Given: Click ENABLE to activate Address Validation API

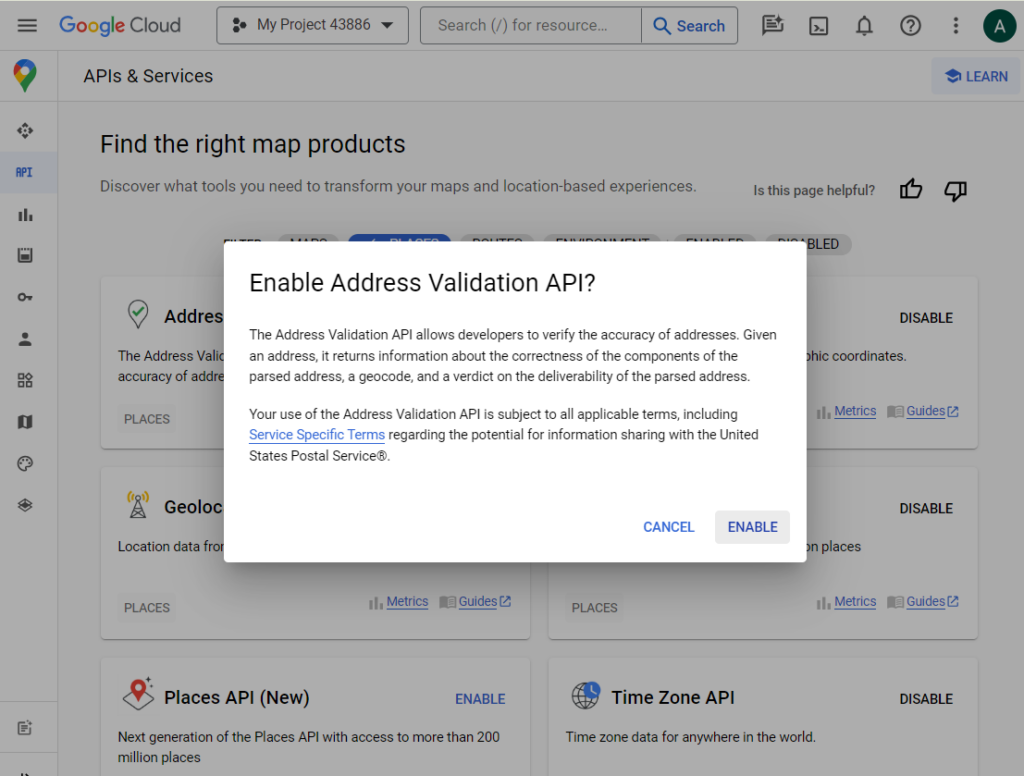Looking at the screenshot, I should pos(752,526).
